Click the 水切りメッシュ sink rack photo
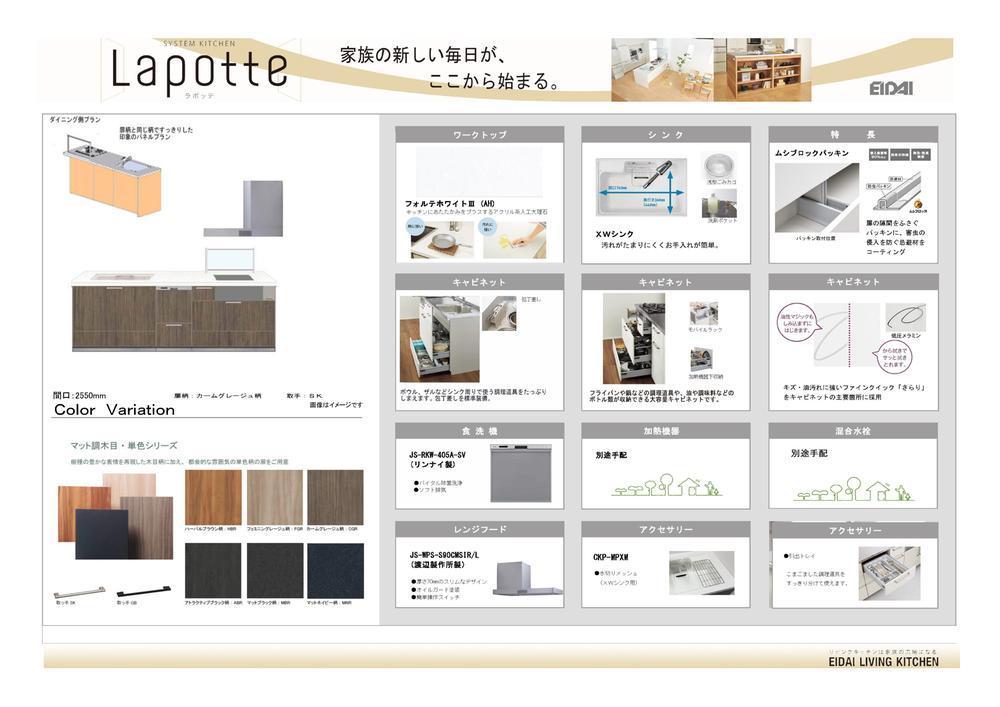This screenshot has width=1000, height=707. coord(702,573)
